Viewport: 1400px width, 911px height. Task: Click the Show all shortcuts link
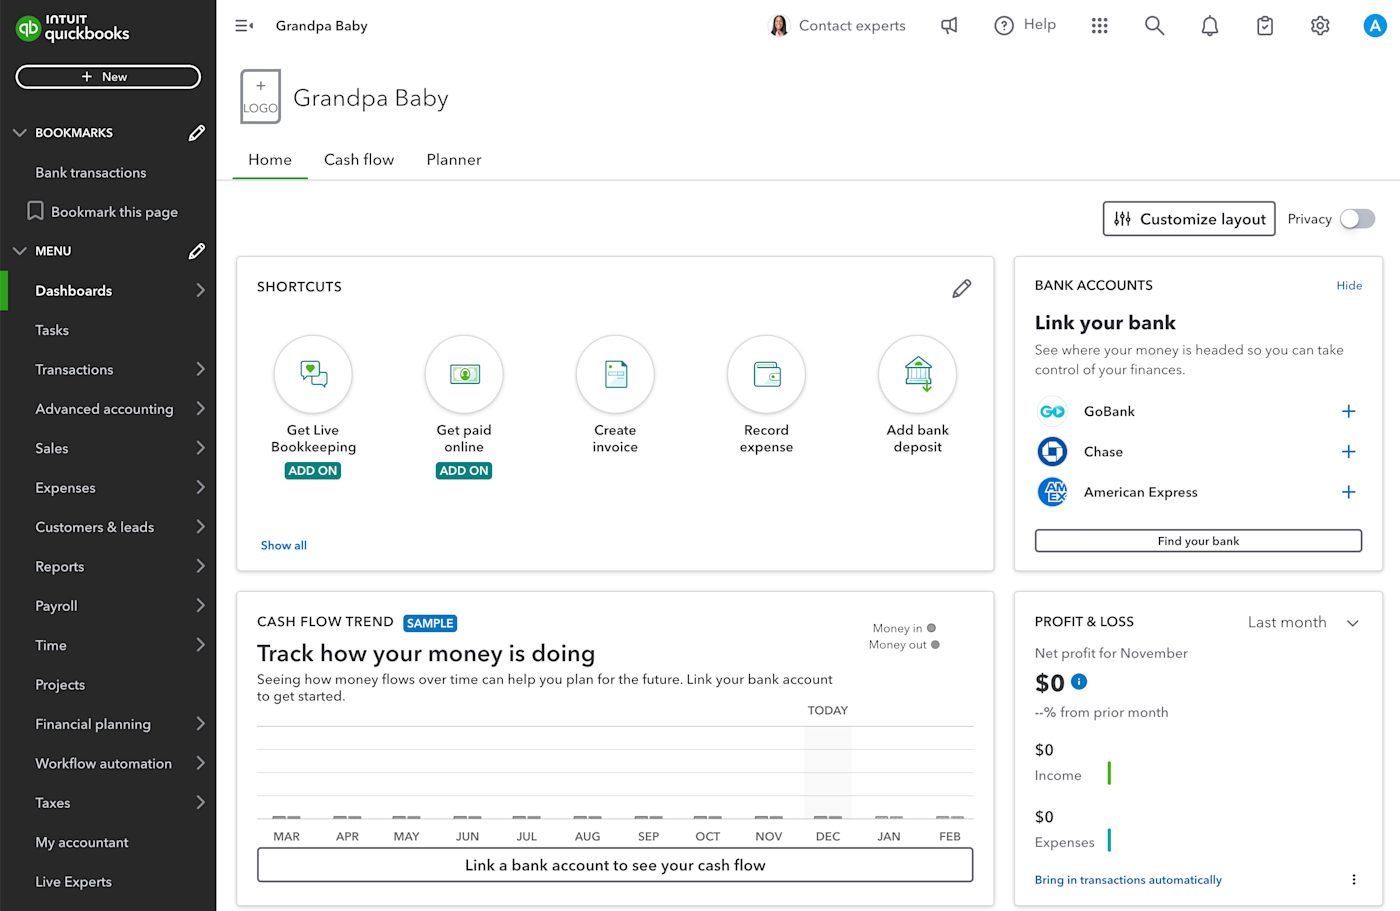pos(284,545)
